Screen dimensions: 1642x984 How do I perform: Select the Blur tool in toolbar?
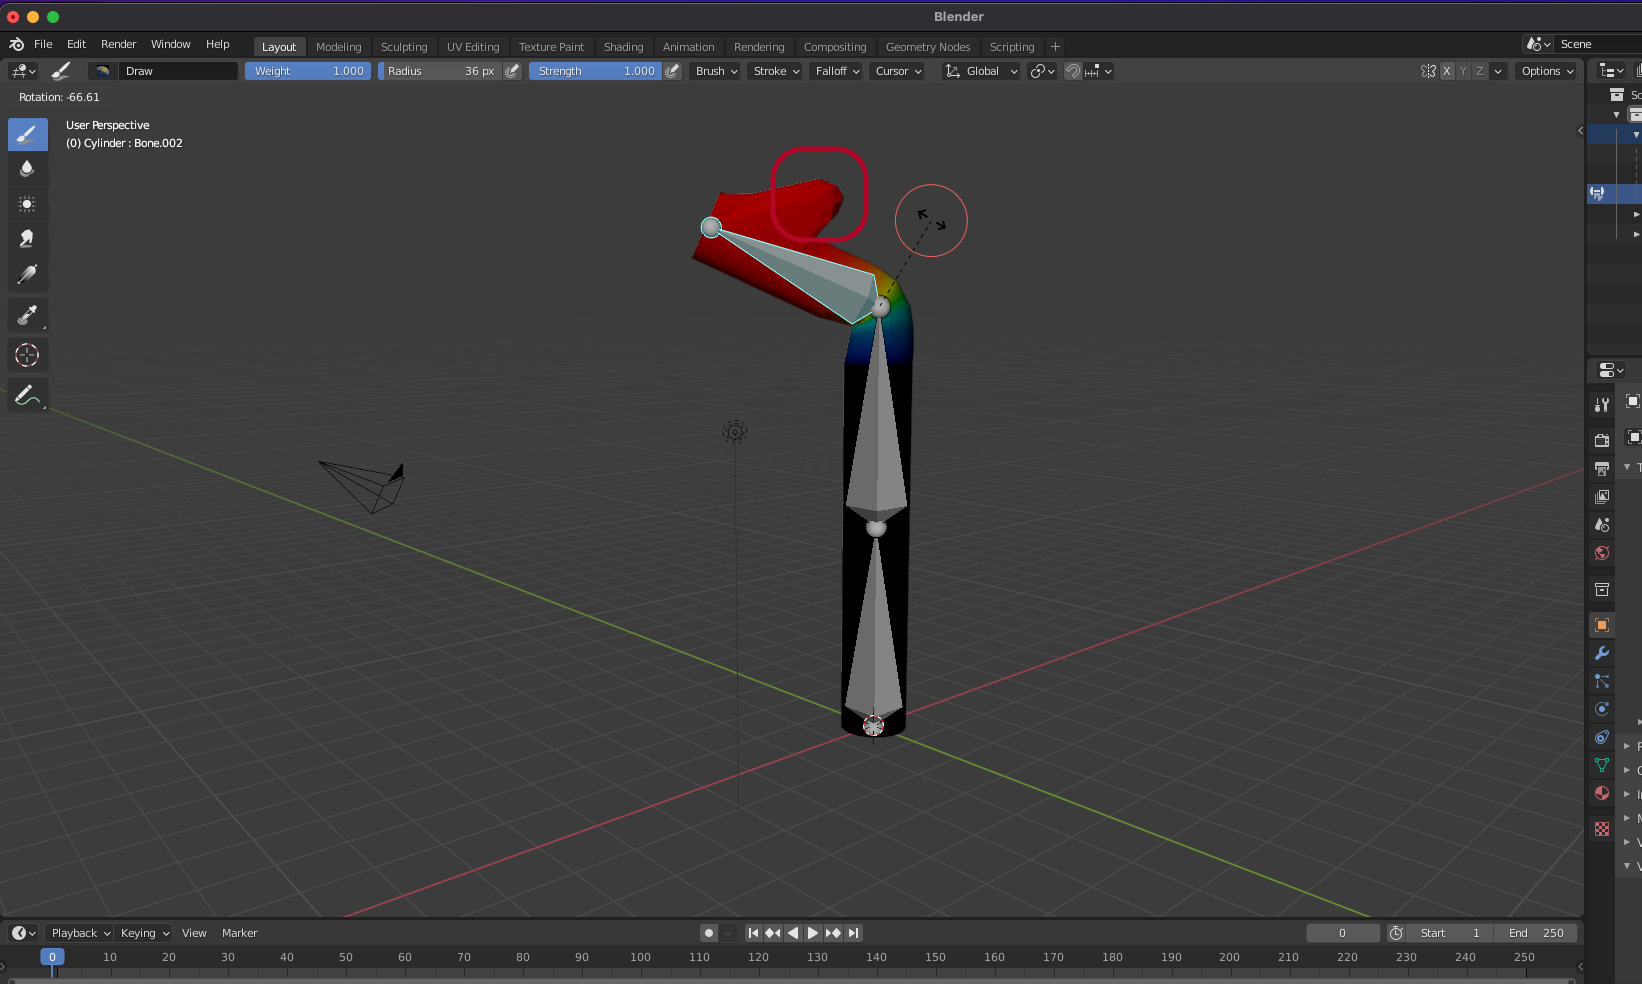click(27, 169)
